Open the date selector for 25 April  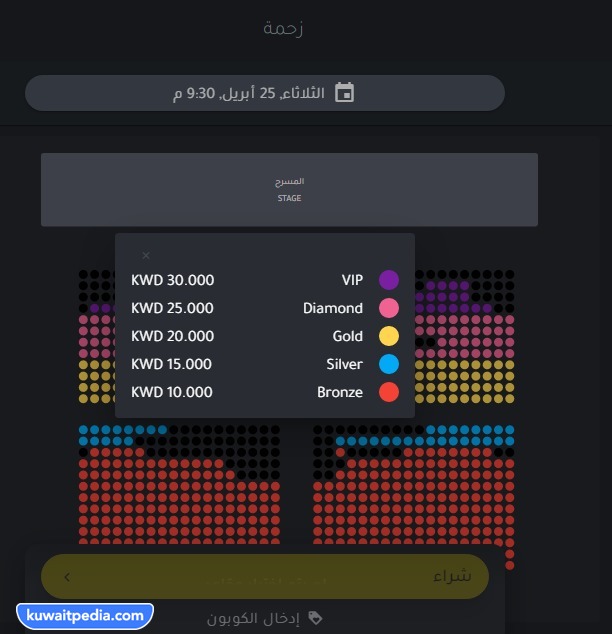coord(265,93)
